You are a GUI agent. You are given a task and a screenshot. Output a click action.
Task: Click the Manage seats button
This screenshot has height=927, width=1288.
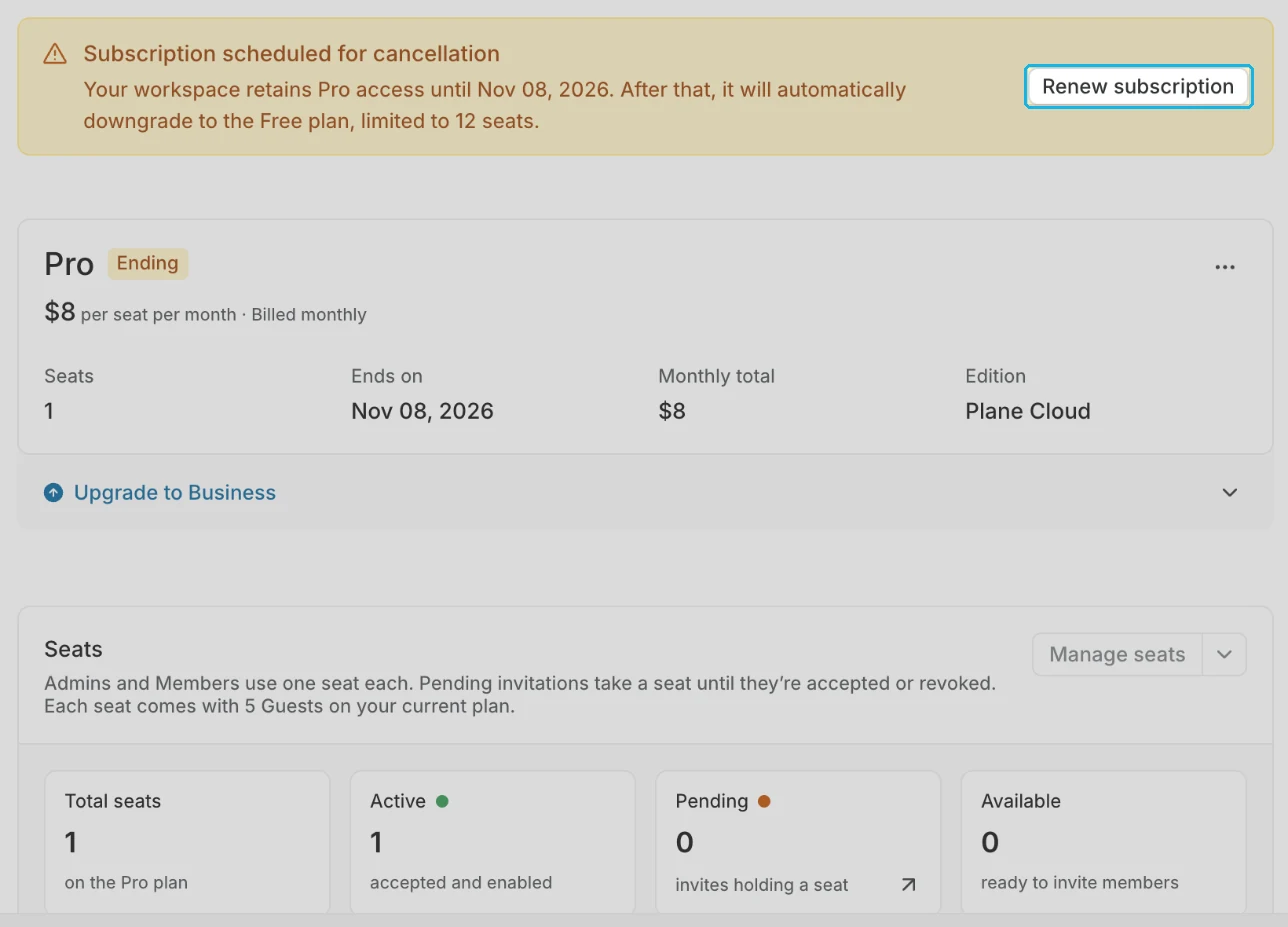(1117, 655)
